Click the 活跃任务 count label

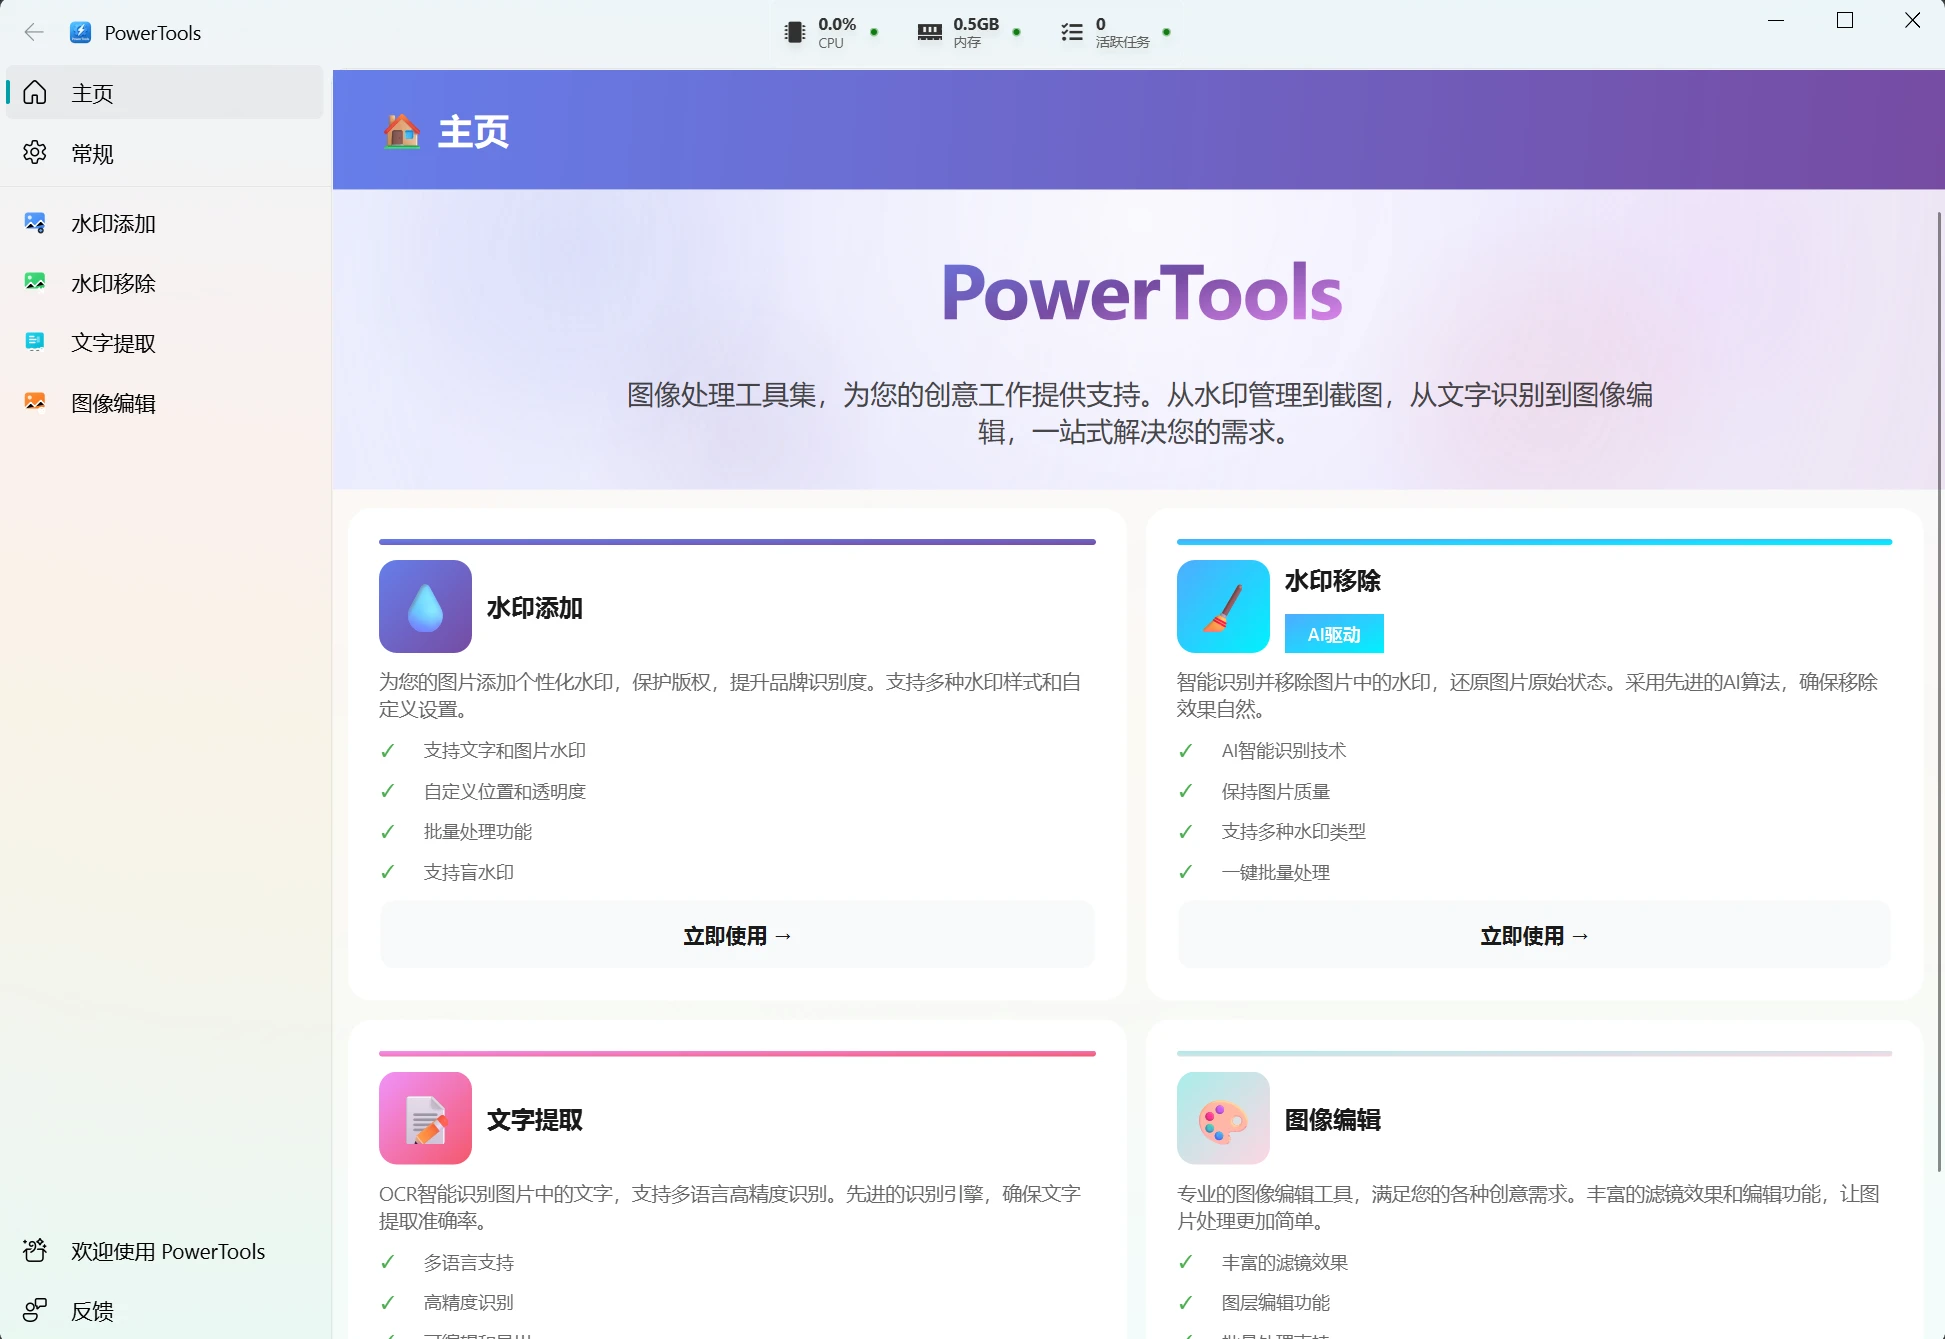point(1122,42)
